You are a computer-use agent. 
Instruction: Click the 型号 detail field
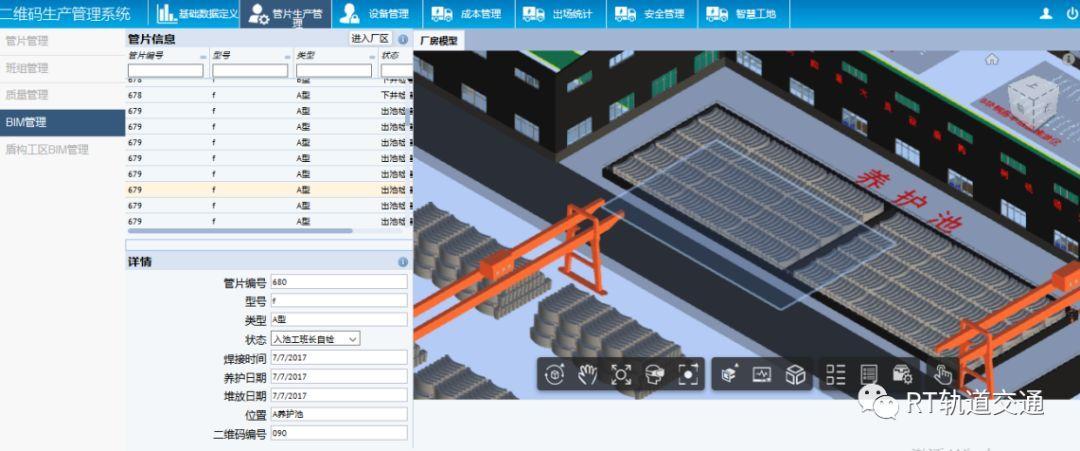click(x=339, y=301)
